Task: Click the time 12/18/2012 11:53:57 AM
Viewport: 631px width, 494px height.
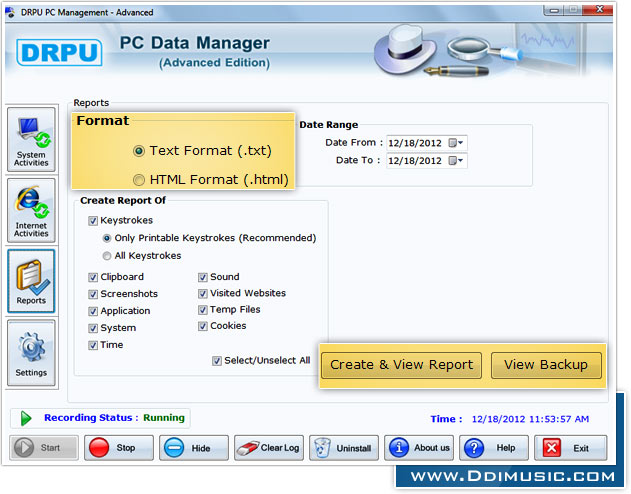Action: point(530,419)
